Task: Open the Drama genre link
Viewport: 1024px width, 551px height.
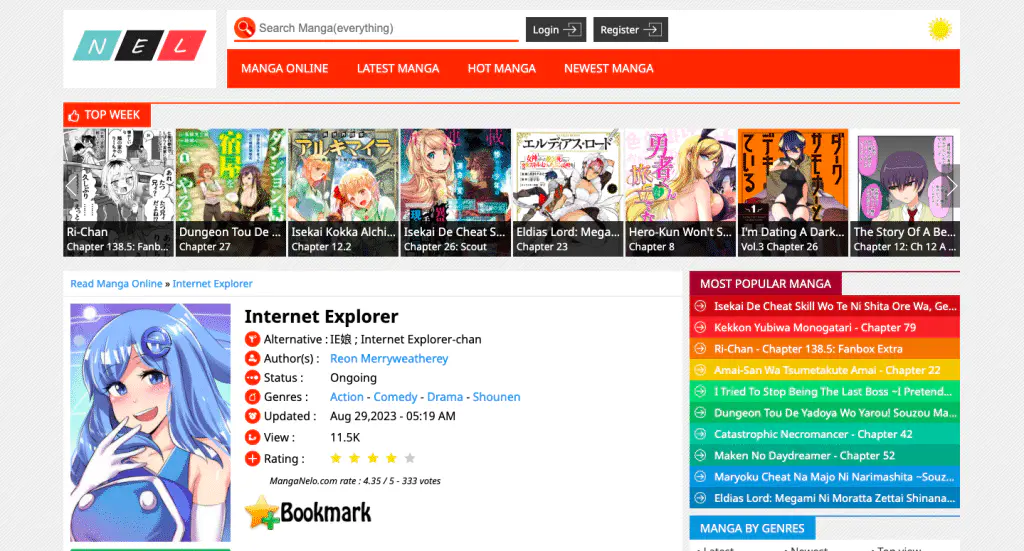Action: 445,397
